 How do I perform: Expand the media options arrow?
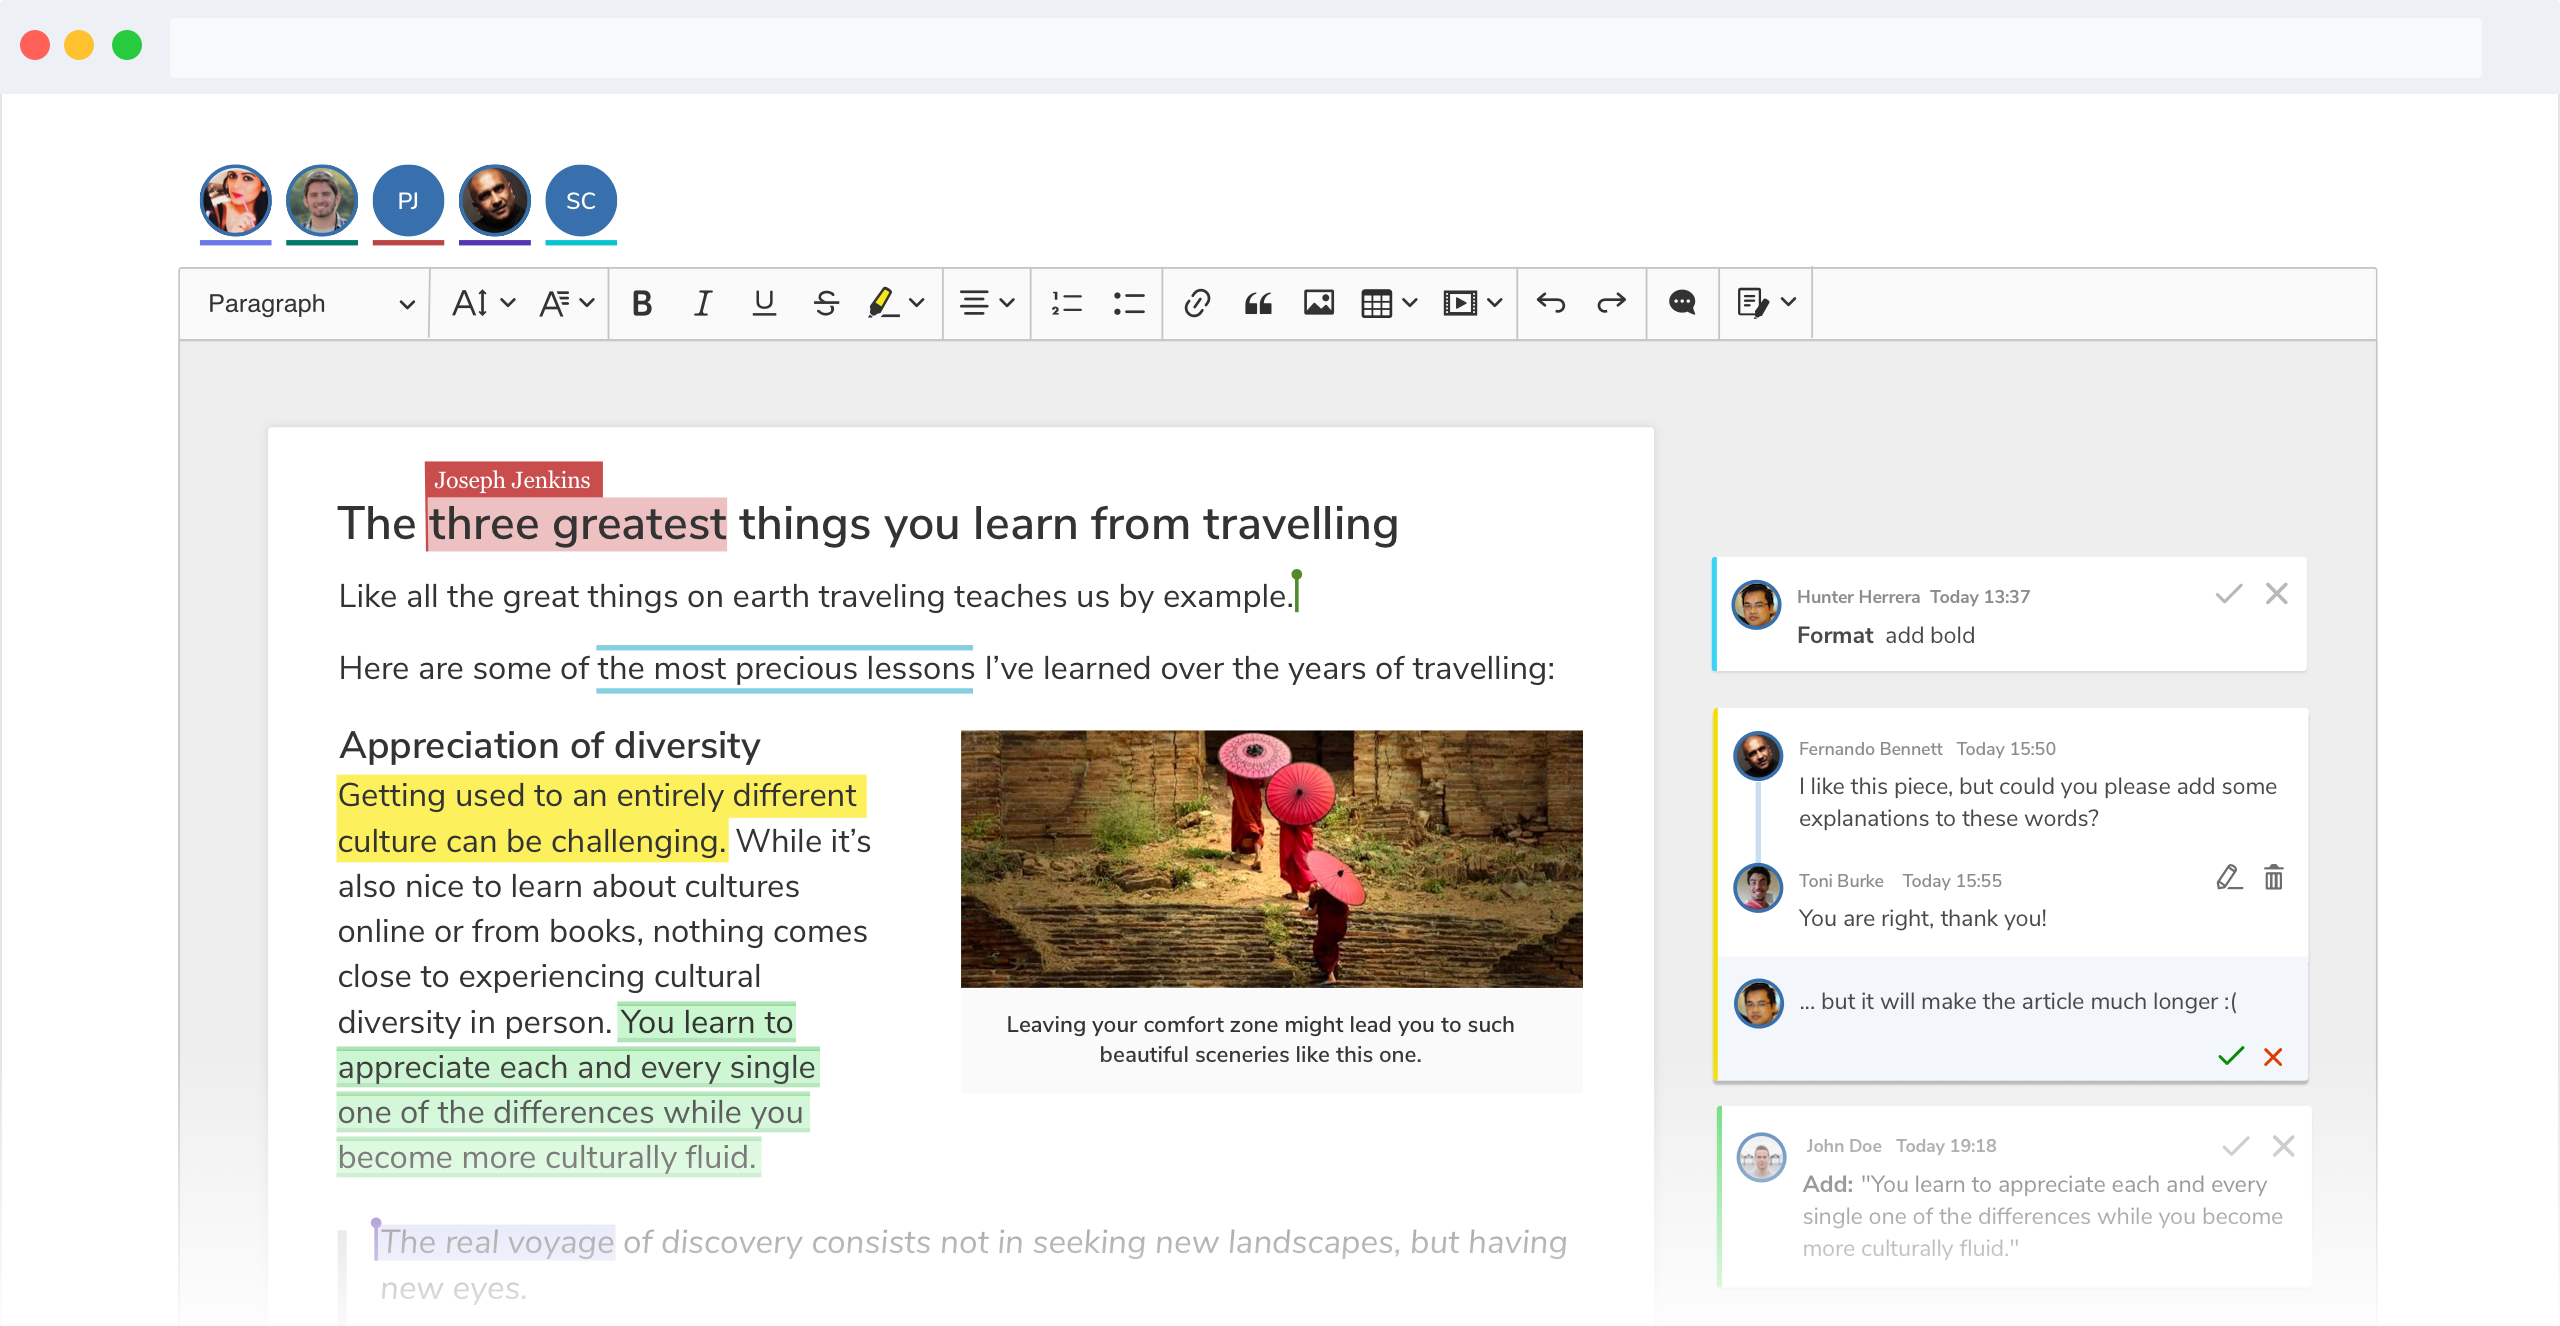pyautogui.click(x=1495, y=303)
